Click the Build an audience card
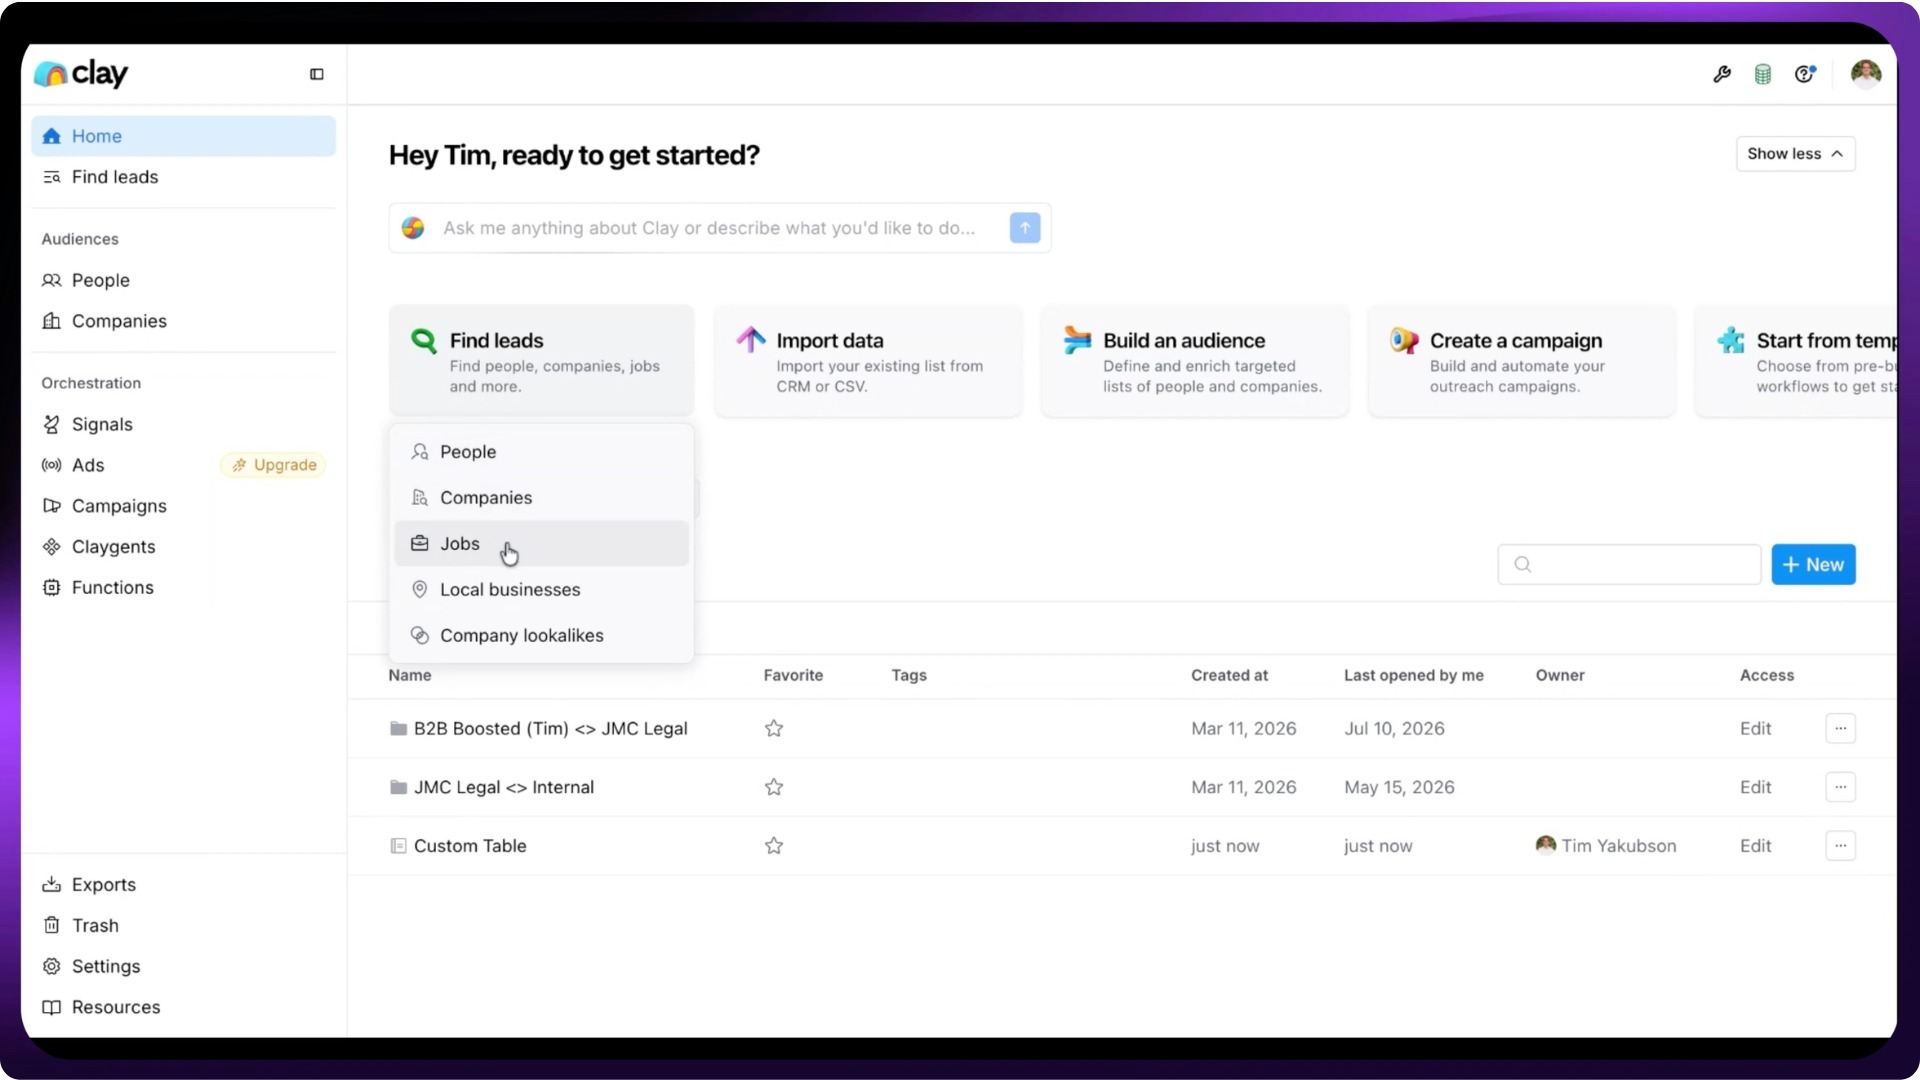 [1195, 361]
